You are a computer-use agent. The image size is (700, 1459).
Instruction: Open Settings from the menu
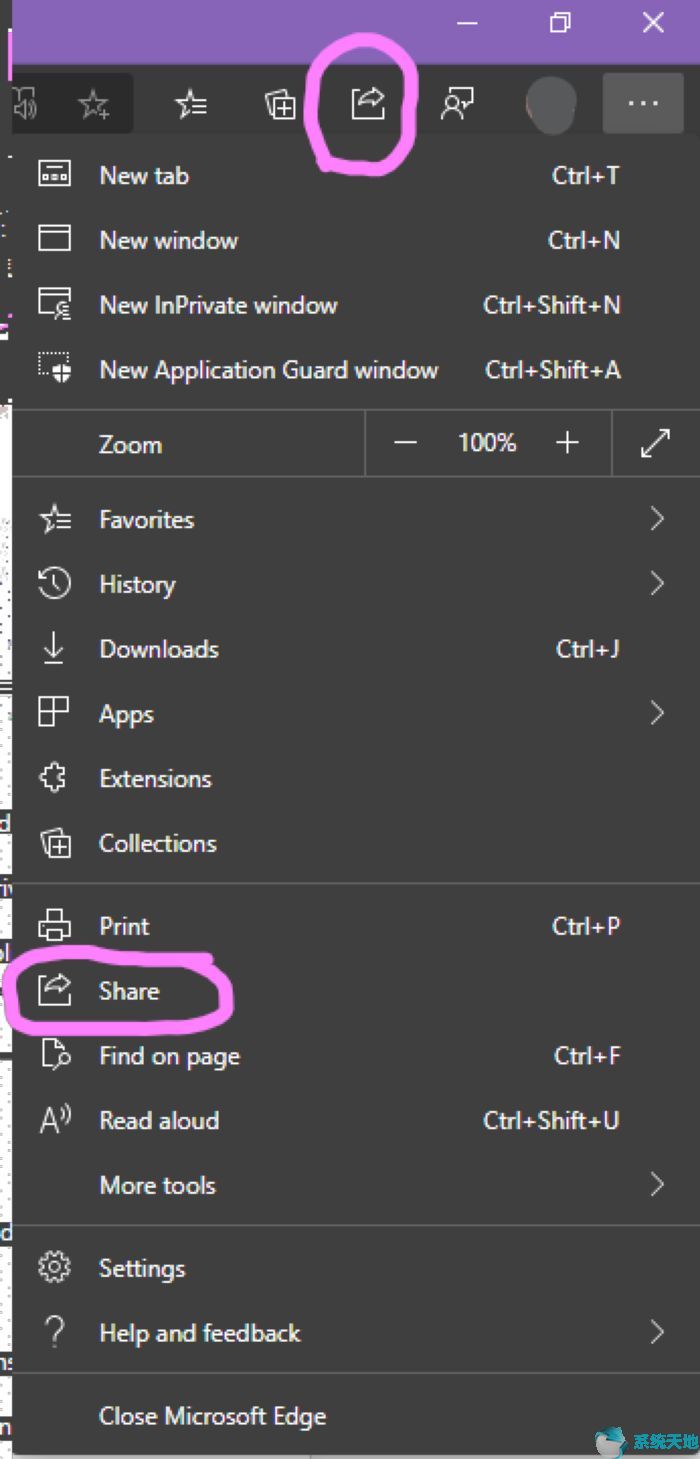click(355, 1268)
